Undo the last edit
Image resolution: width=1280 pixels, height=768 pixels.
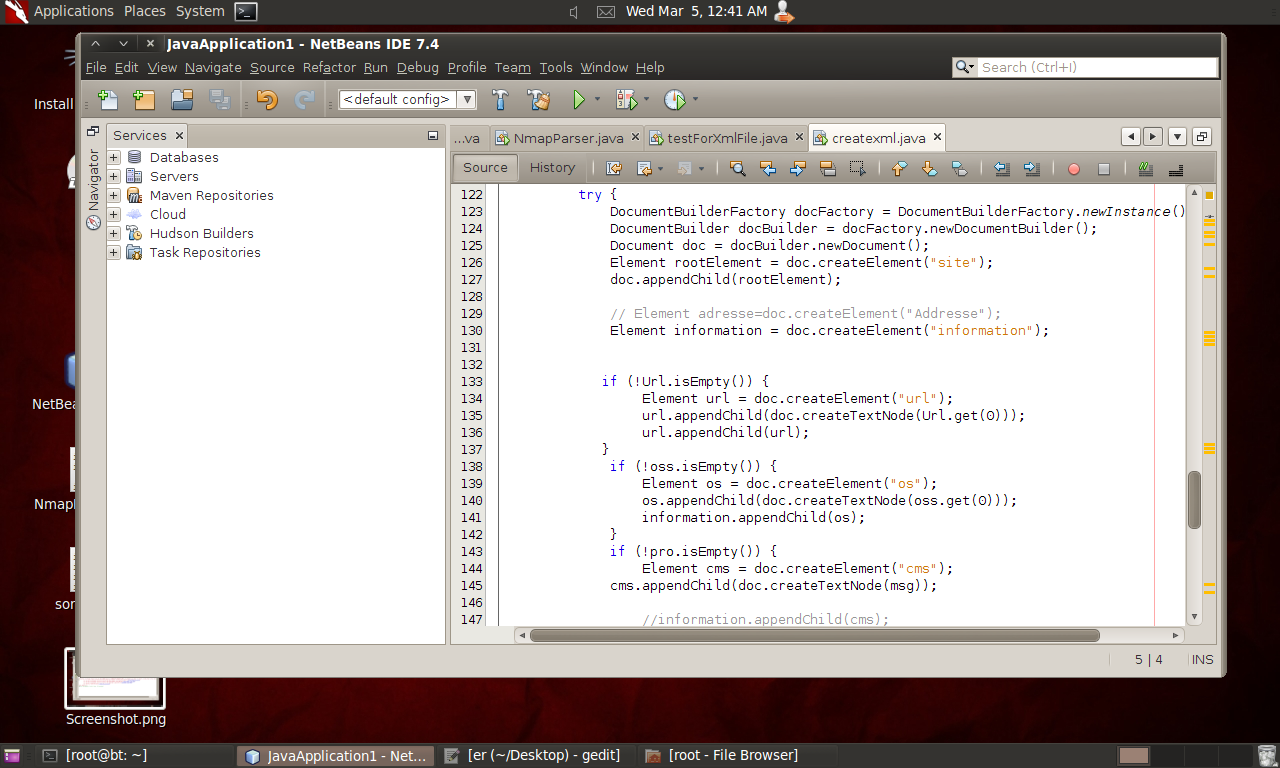pyautogui.click(x=267, y=99)
